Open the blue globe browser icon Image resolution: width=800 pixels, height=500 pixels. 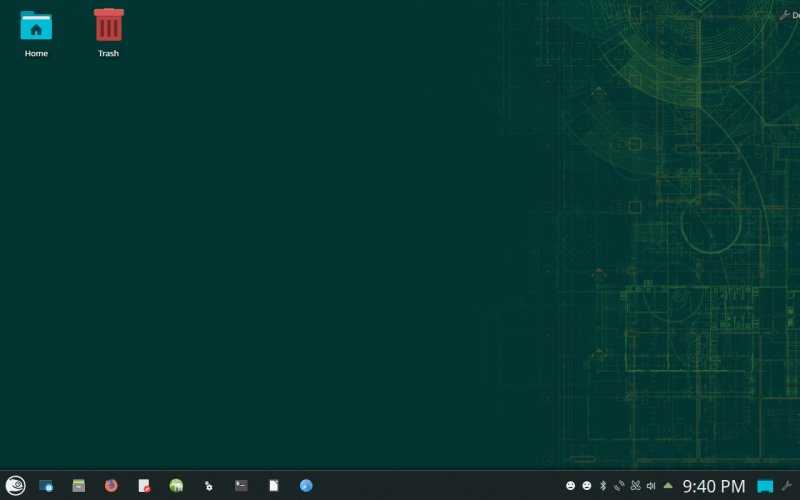[x=306, y=486]
